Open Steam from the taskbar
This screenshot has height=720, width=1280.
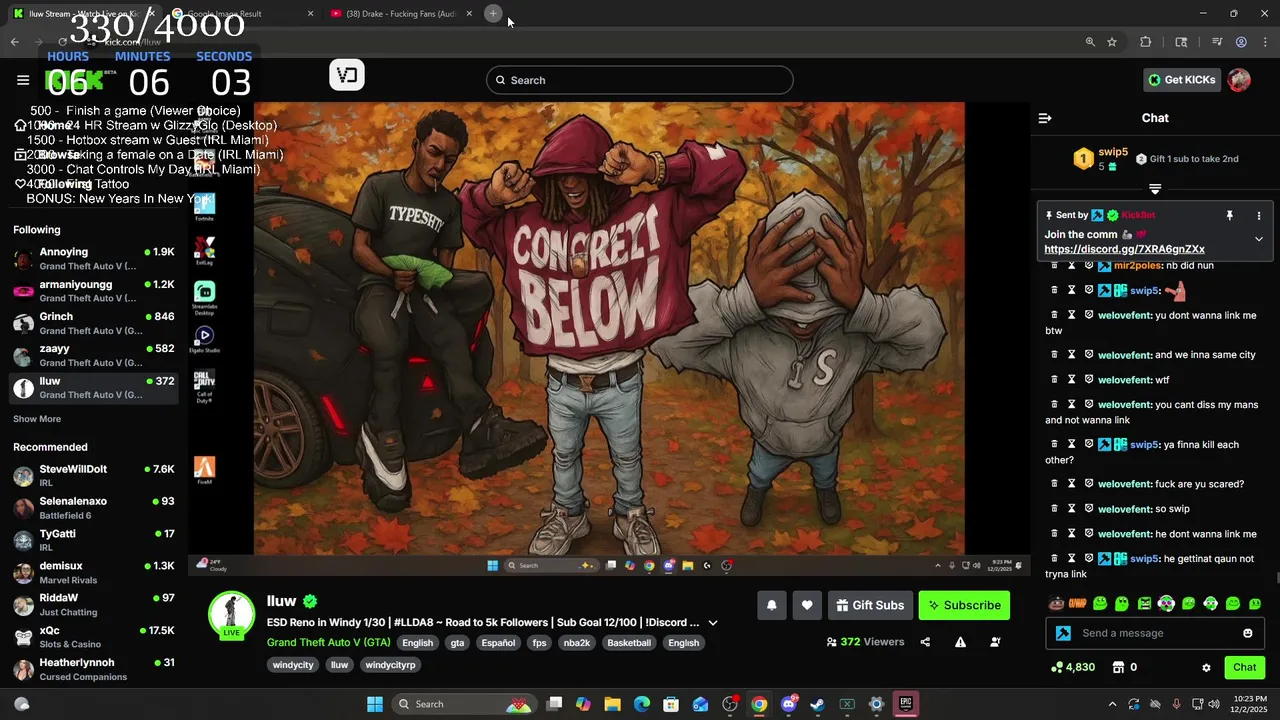[817, 704]
